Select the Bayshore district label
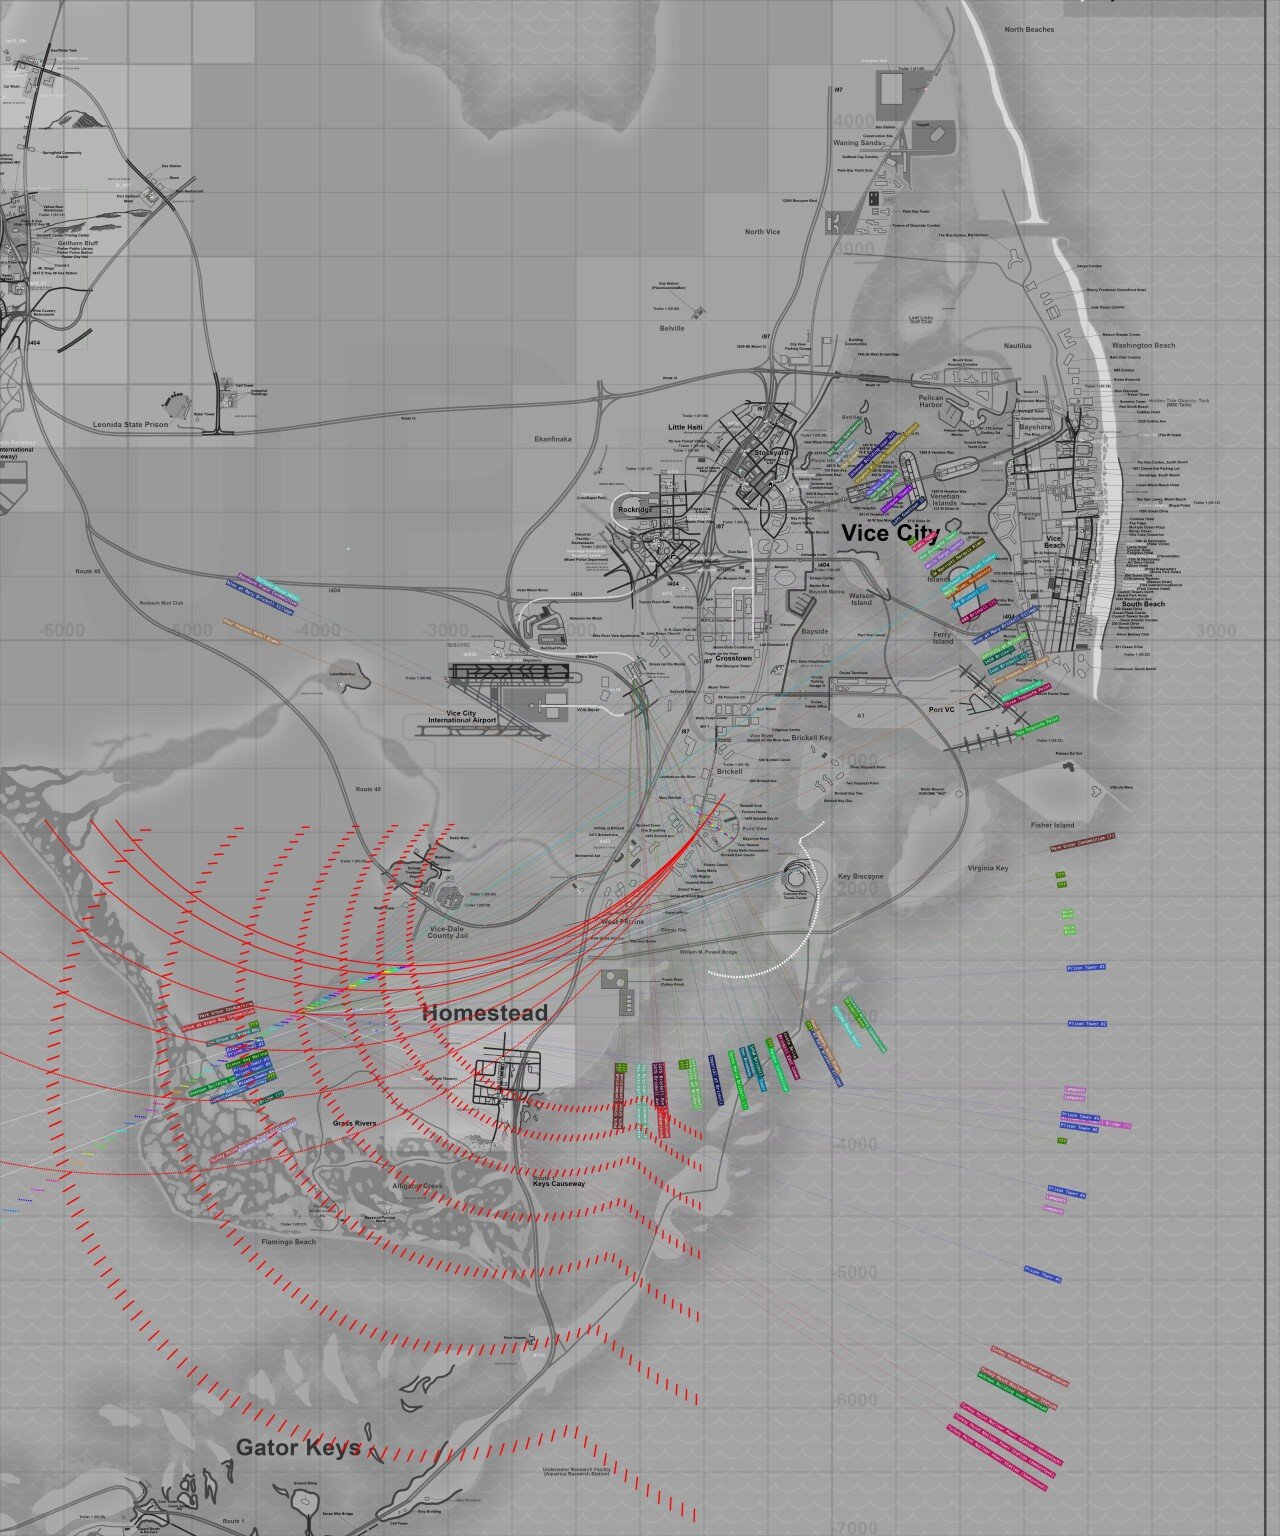The width and height of the screenshot is (1280, 1536). click(1035, 427)
